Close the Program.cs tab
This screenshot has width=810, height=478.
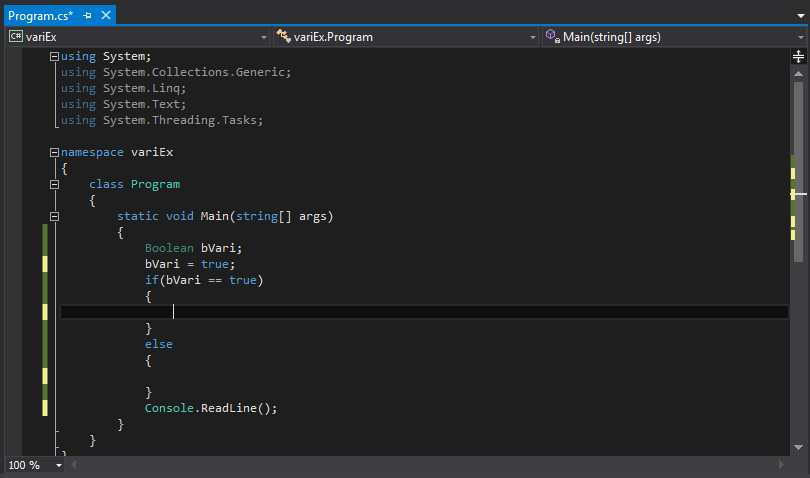pyautogui.click(x=106, y=16)
